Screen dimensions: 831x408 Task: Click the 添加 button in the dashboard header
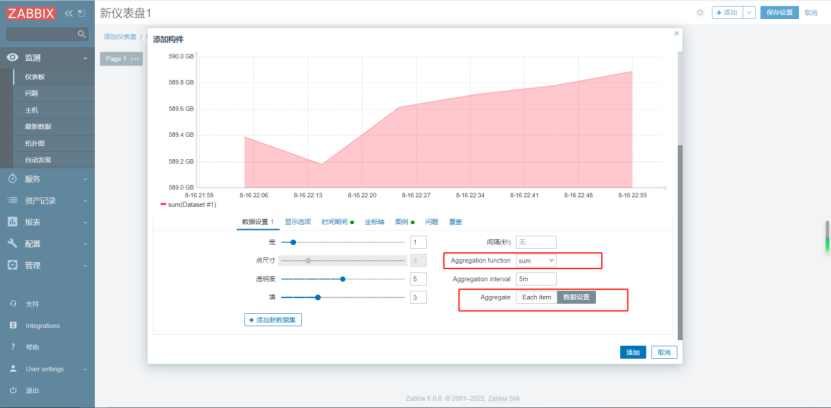pos(727,13)
